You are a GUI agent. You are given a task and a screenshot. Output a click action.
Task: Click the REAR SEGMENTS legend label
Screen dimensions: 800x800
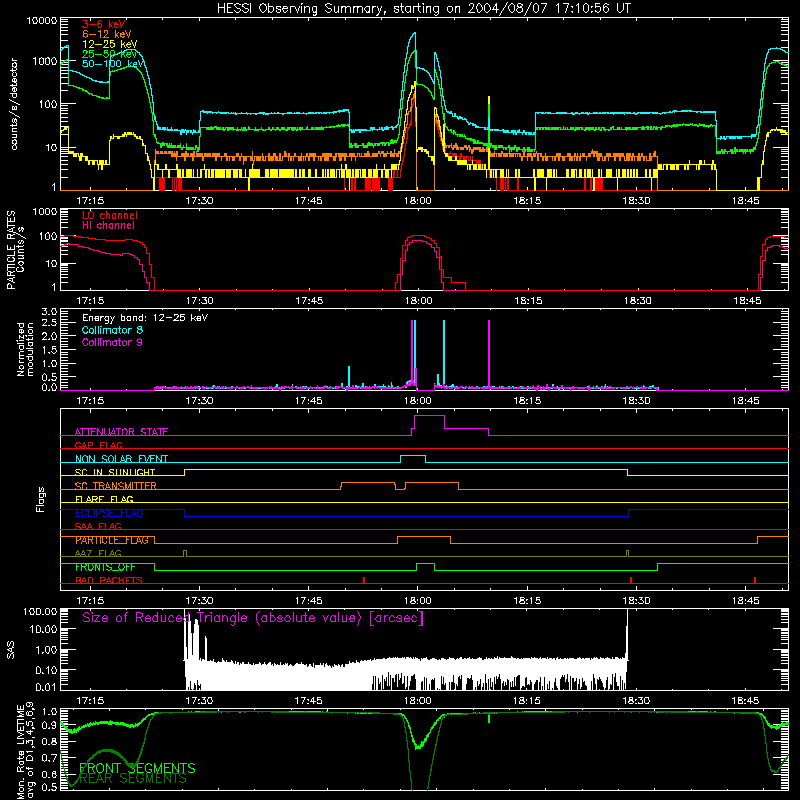133,779
